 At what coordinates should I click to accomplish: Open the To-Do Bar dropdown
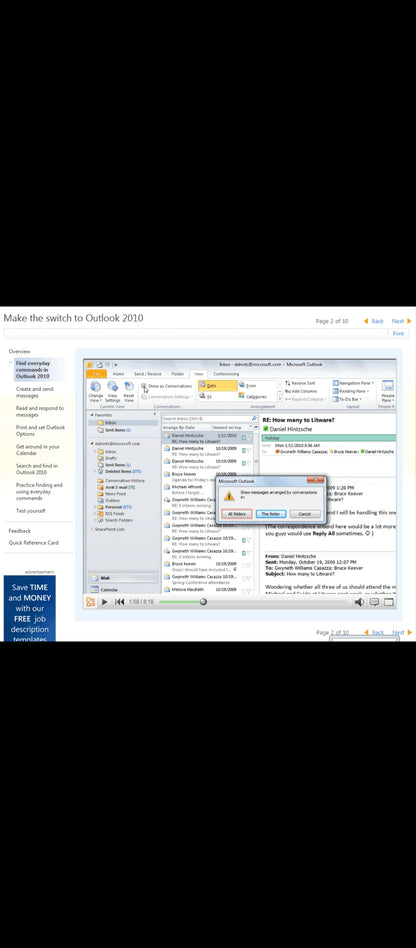coord(347,399)
